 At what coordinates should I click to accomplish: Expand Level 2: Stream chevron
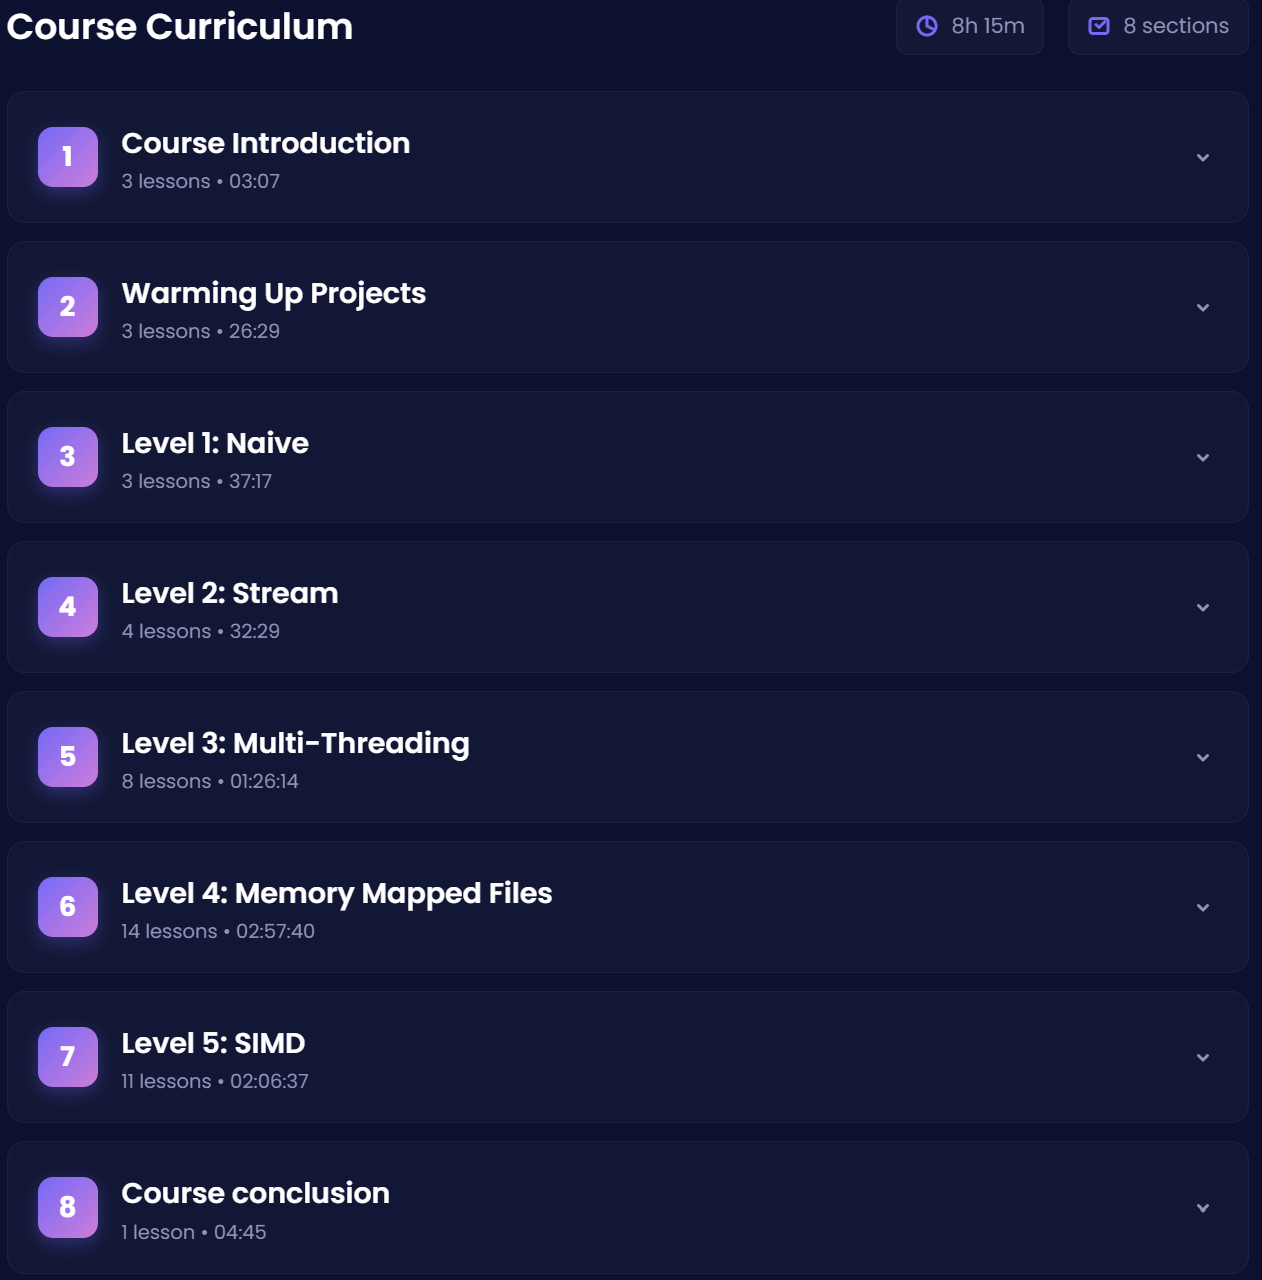(1203, 607)
